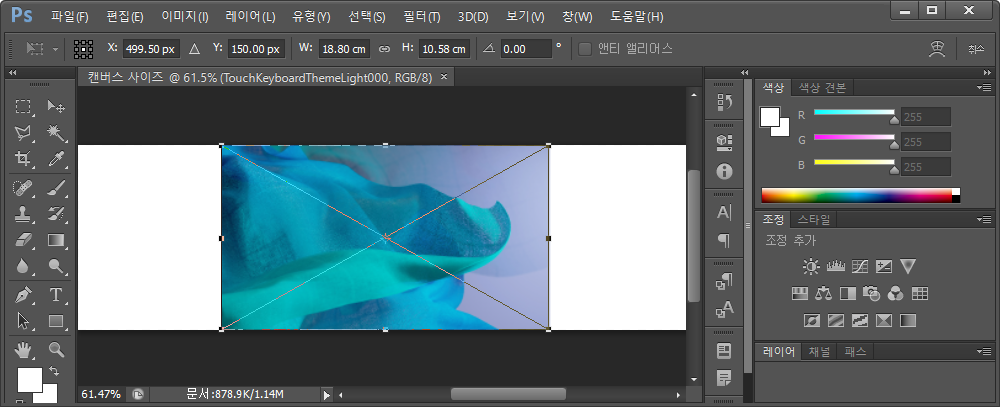
Task: Close the 캔버스 사이즈 document tab
Action: point(444,77)
